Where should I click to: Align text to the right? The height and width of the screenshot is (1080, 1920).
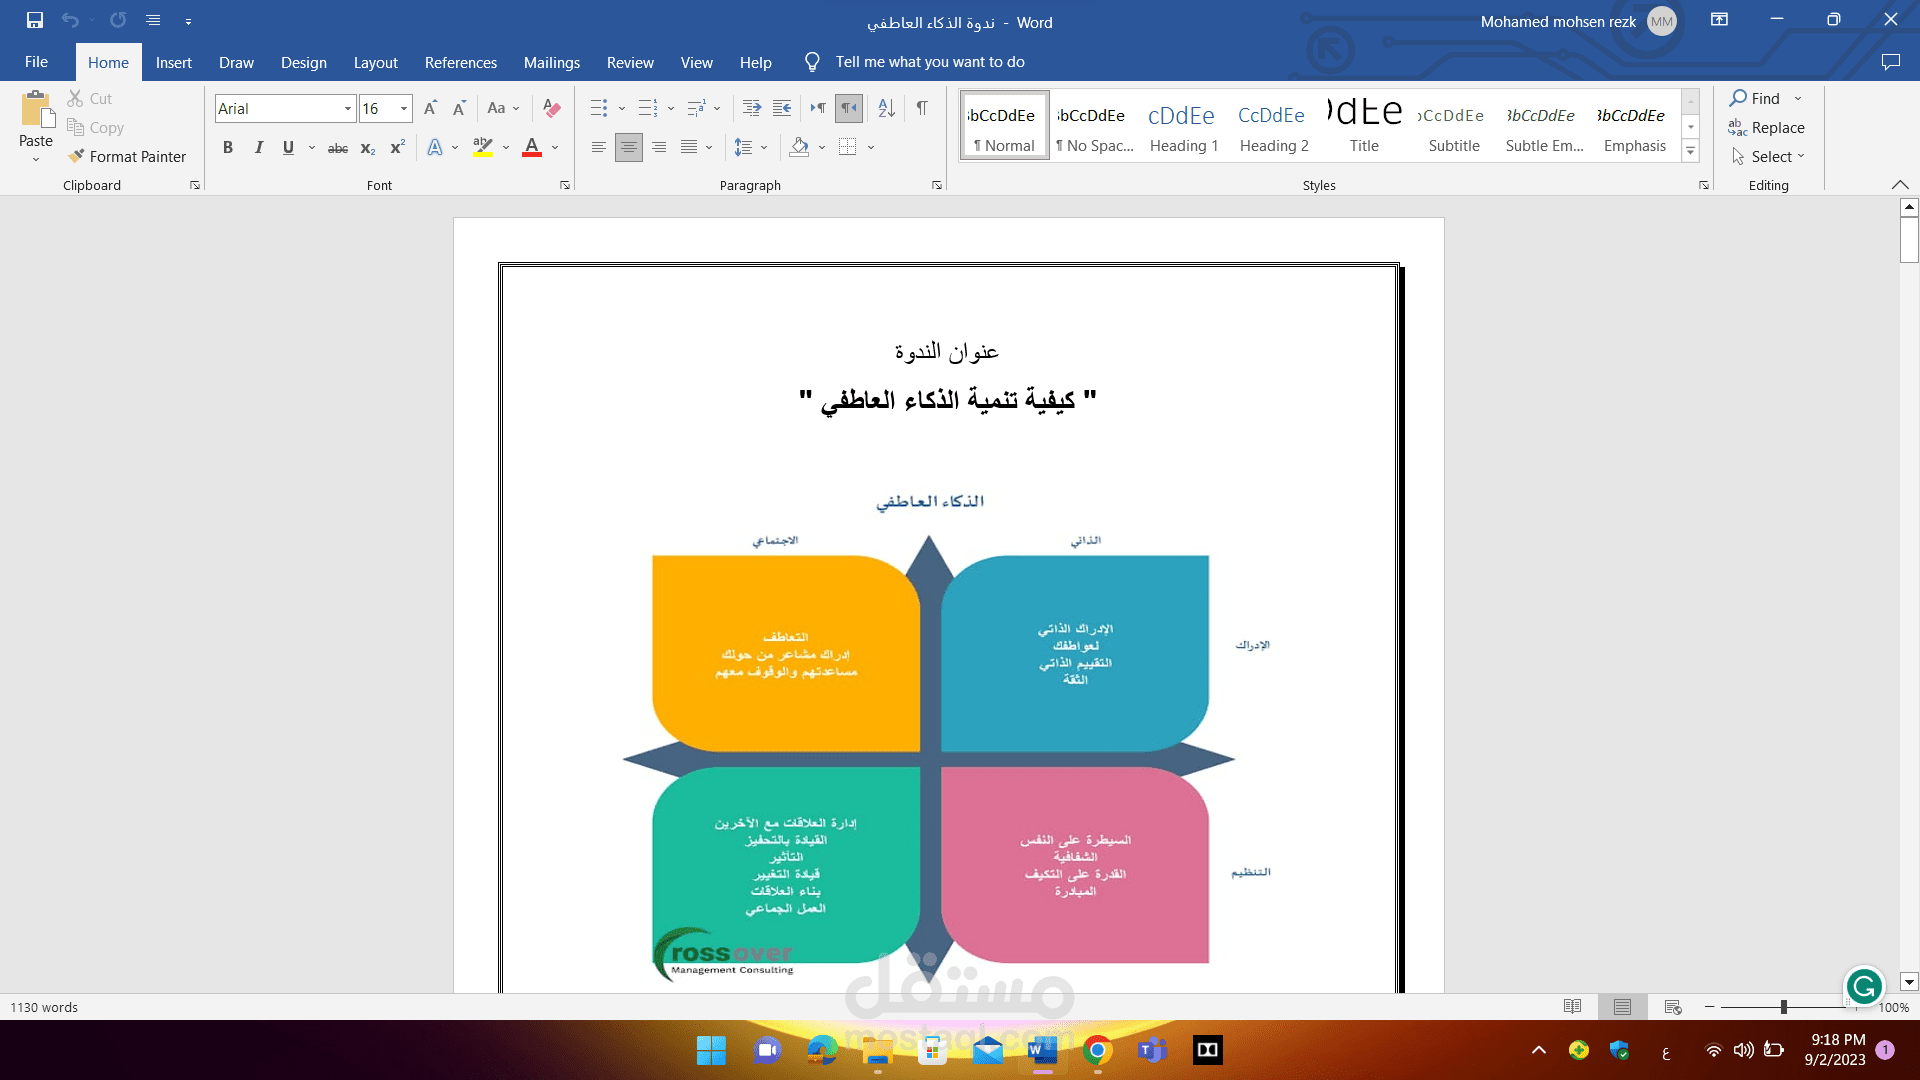click(x=659, y=147)
